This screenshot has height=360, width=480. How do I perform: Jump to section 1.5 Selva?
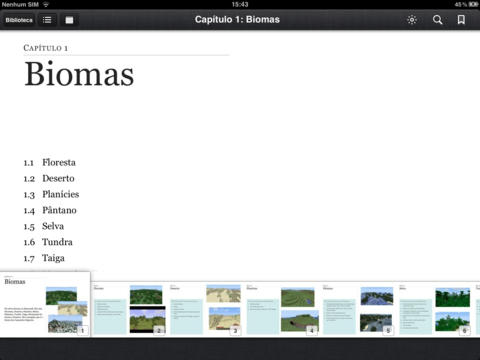(x=44, y=226)
